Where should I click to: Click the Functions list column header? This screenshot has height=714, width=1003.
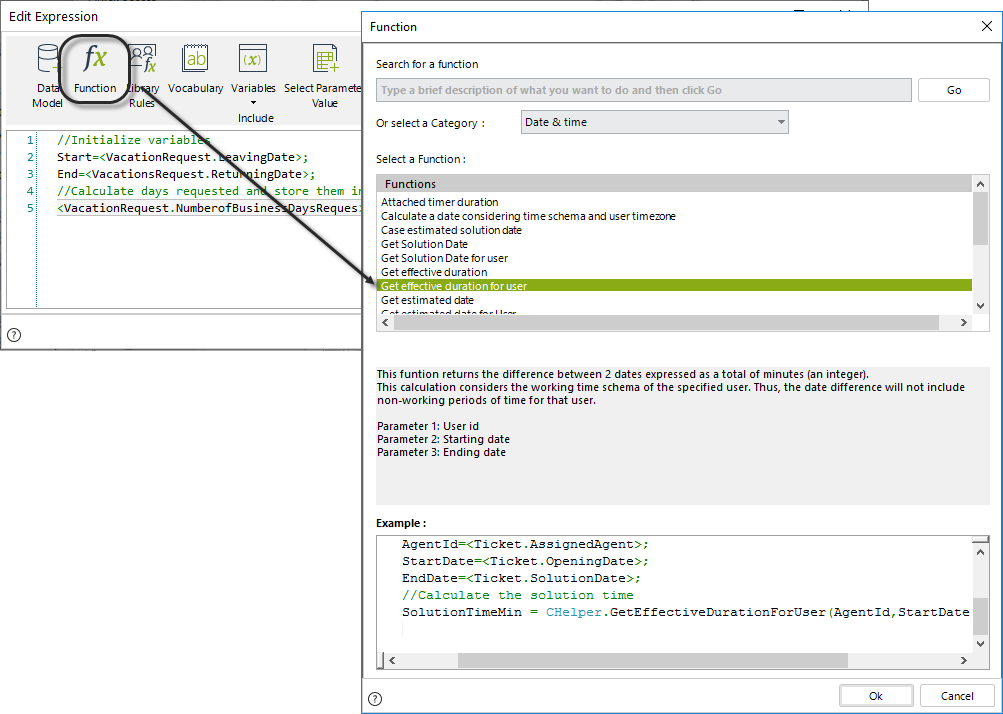[675, 184]
